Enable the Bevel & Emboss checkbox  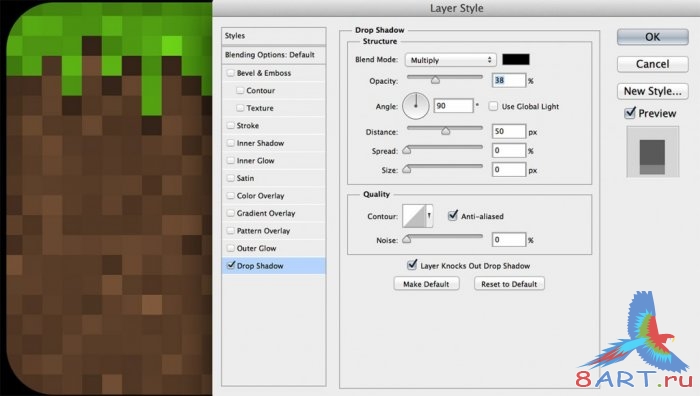(231, 73)
